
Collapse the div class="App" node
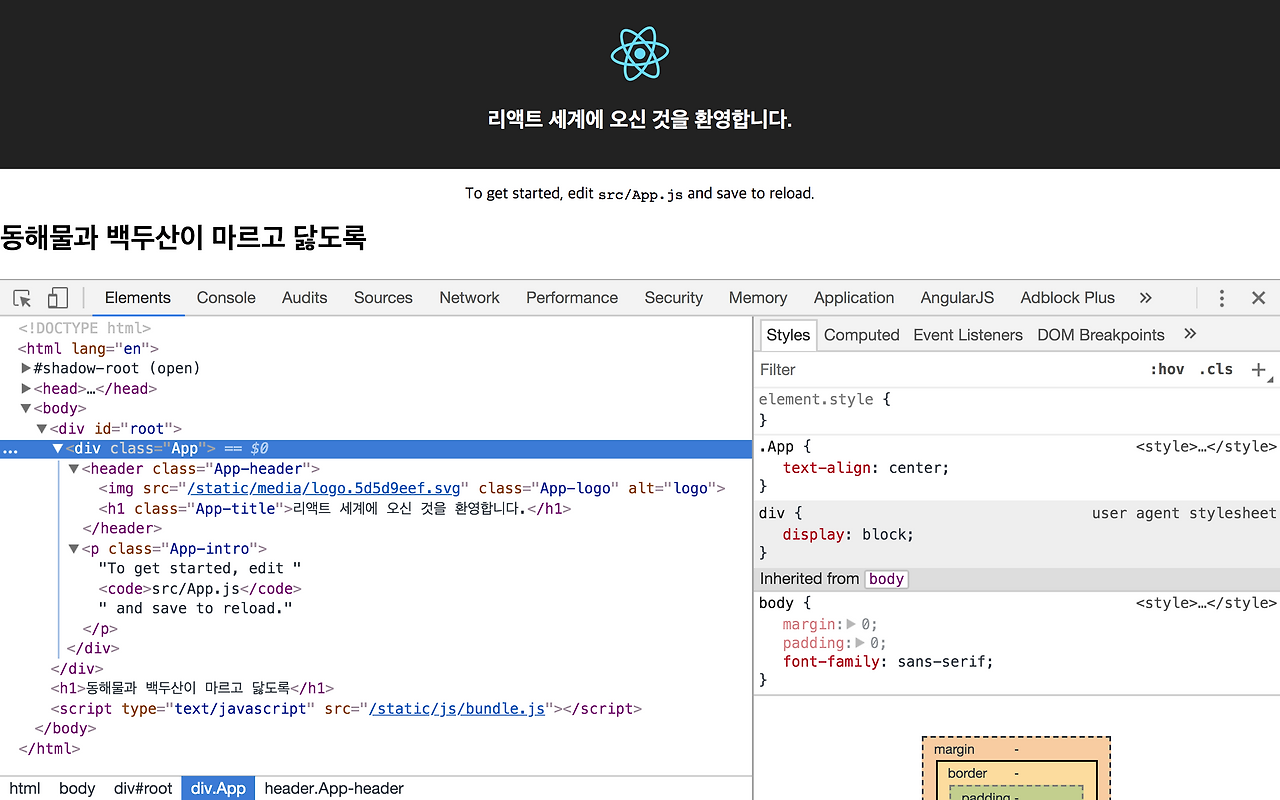pyautogui.click(x=58, y=449)
